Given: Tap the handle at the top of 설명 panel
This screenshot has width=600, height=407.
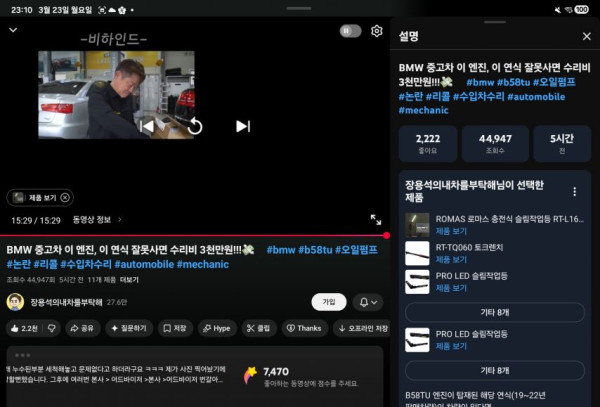Looking at the screenshot, I should pos(495,22).
